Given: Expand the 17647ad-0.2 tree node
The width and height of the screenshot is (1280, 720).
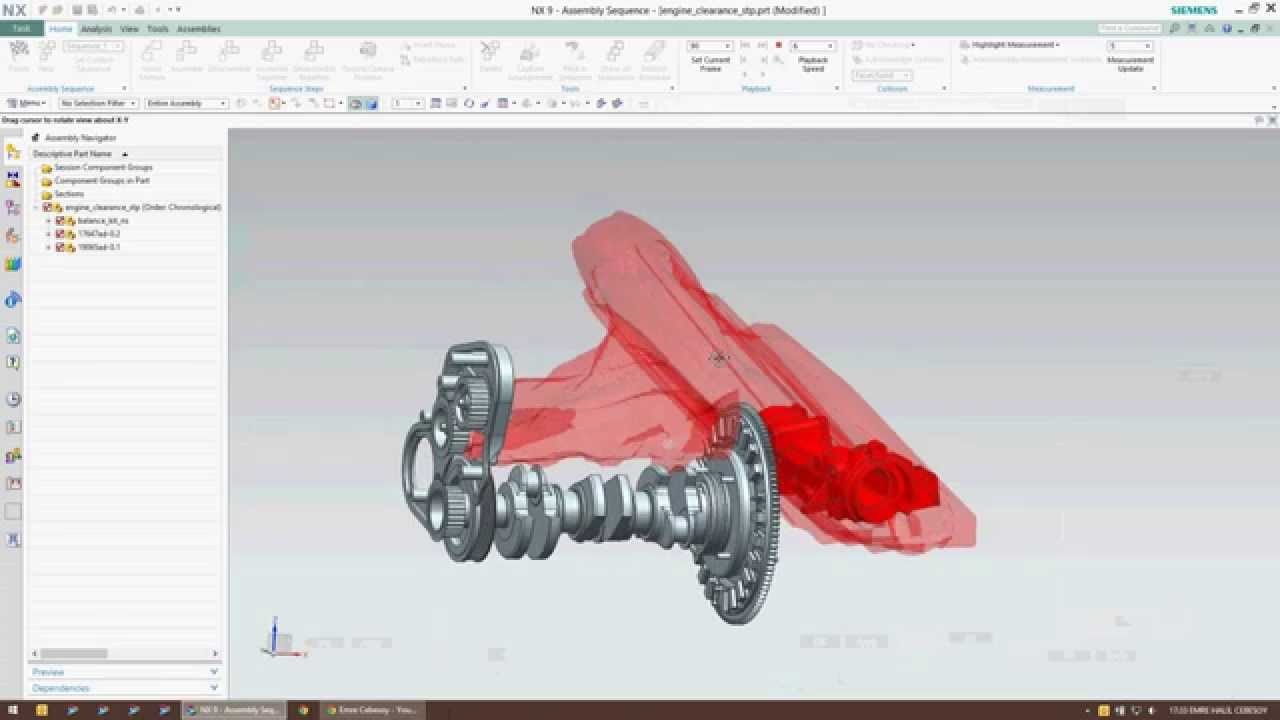Looking at the screenshot, I should click(48, 233).
